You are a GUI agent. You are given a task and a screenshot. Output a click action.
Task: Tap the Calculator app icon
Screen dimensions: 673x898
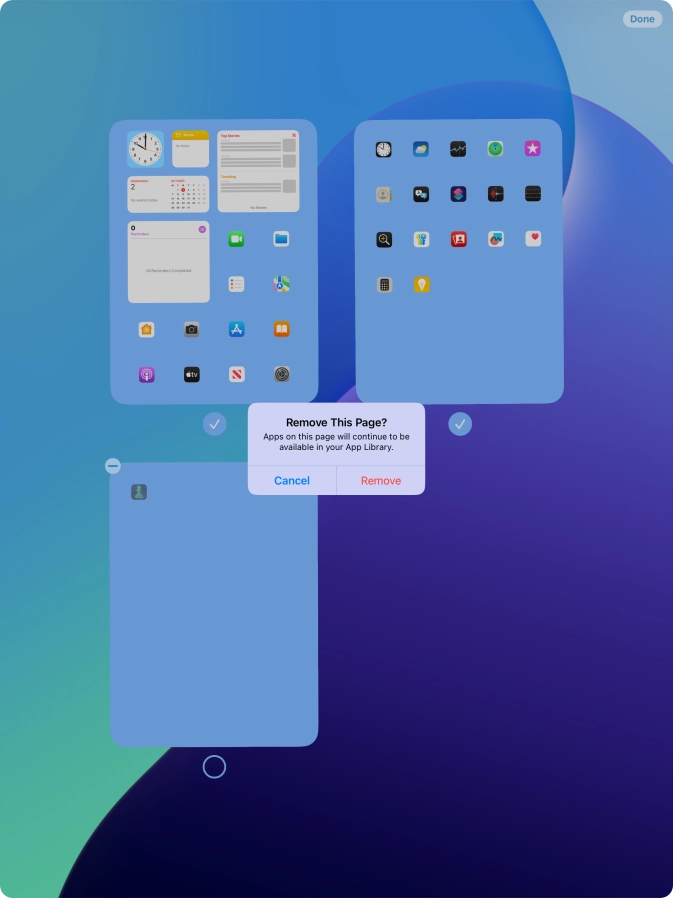(x=384, y=285)
